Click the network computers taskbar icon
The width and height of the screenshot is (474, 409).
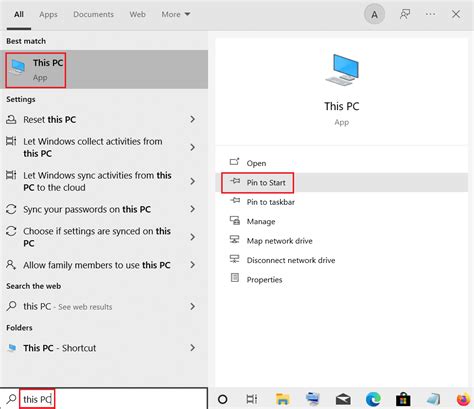pyautogui.click(x=313, y=399)
